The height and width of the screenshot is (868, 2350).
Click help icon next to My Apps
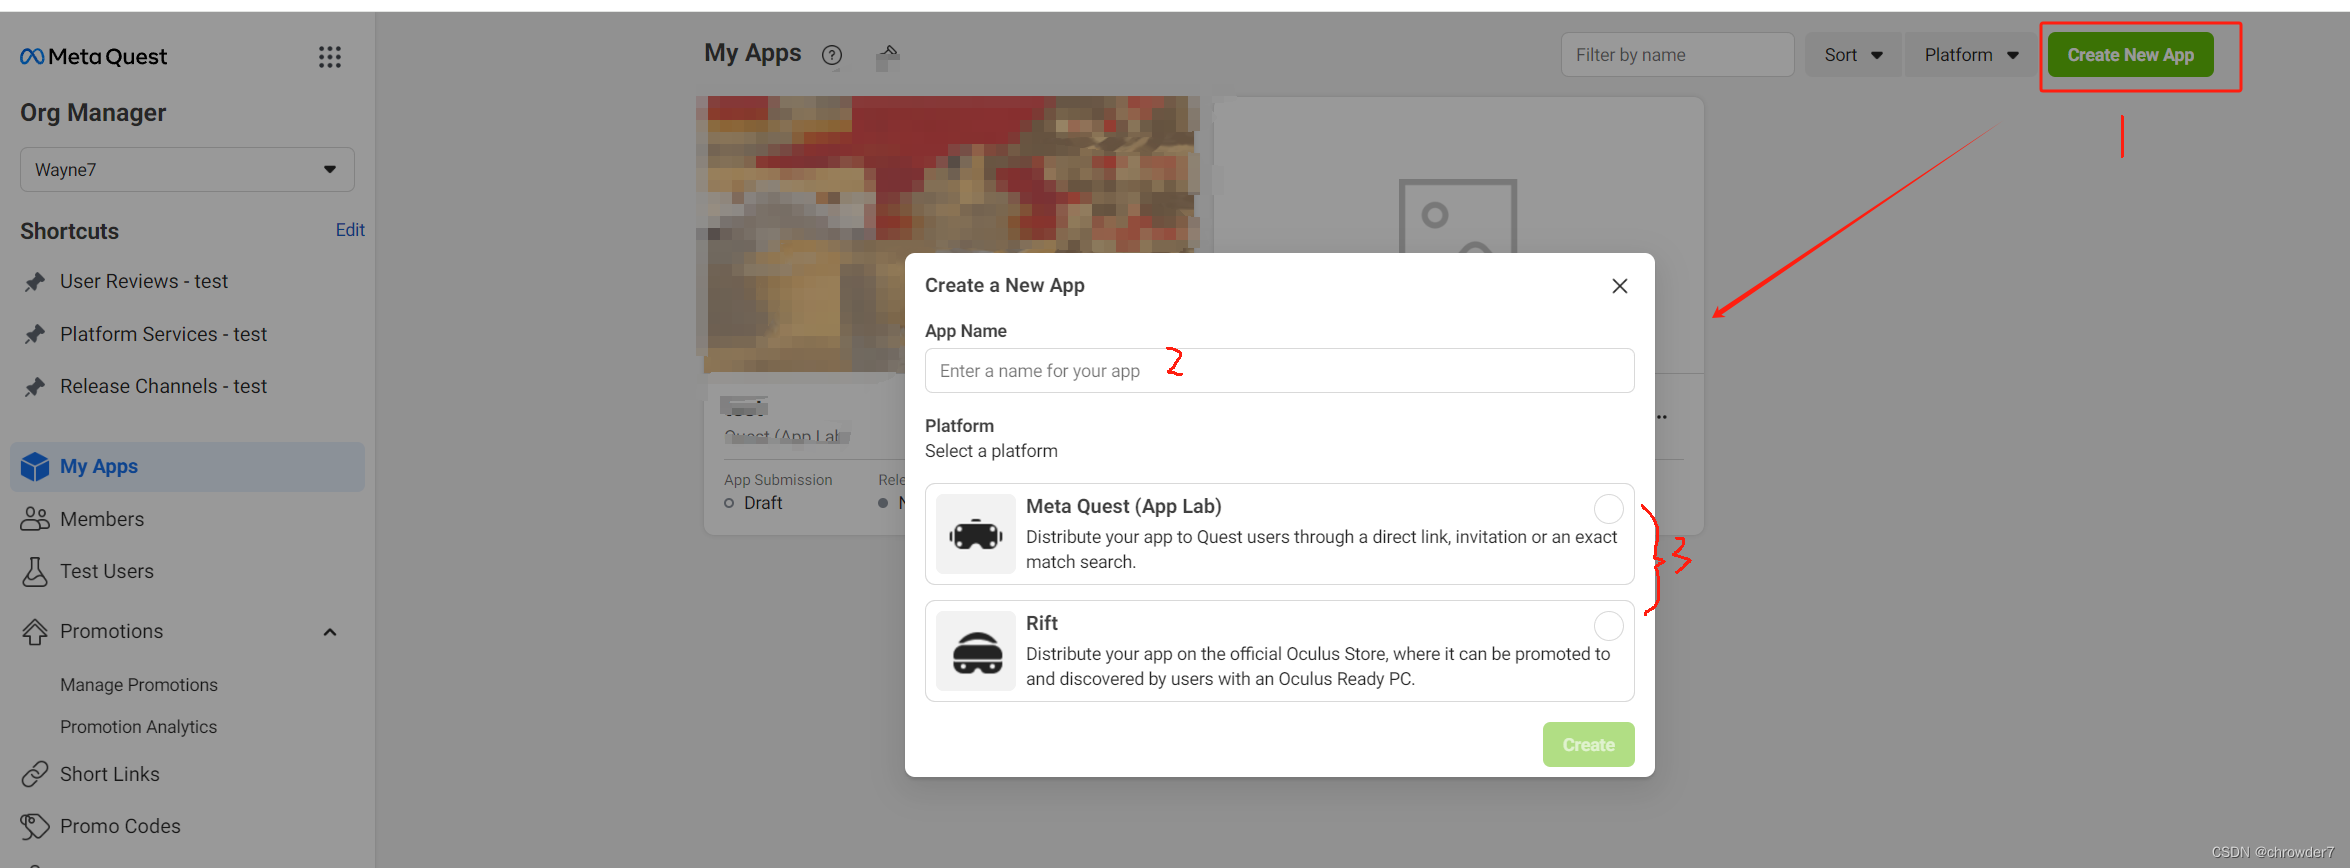point(832,55)
